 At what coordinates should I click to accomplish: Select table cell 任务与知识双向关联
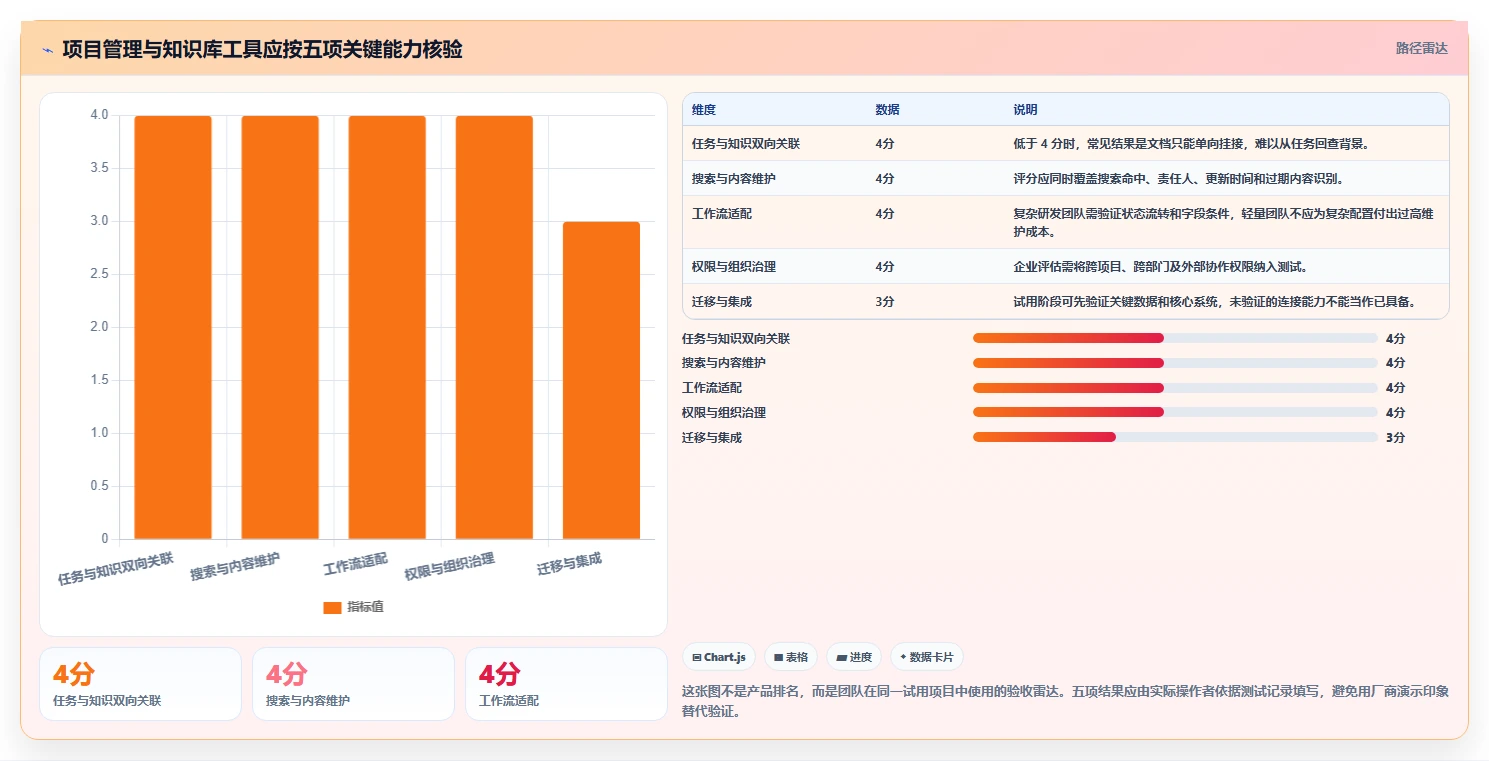[x=746, y=144]
